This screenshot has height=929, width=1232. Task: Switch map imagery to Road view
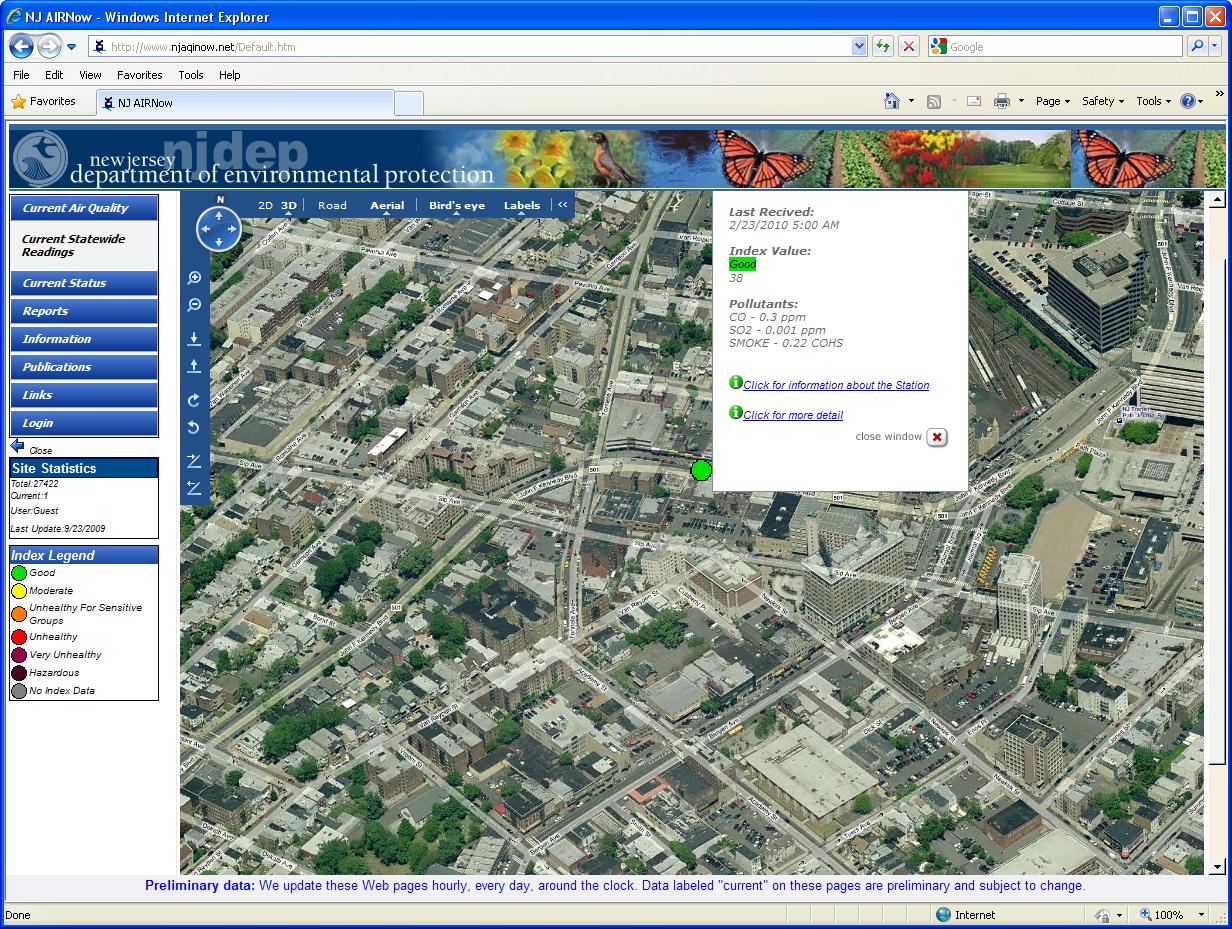pos(331,205)
